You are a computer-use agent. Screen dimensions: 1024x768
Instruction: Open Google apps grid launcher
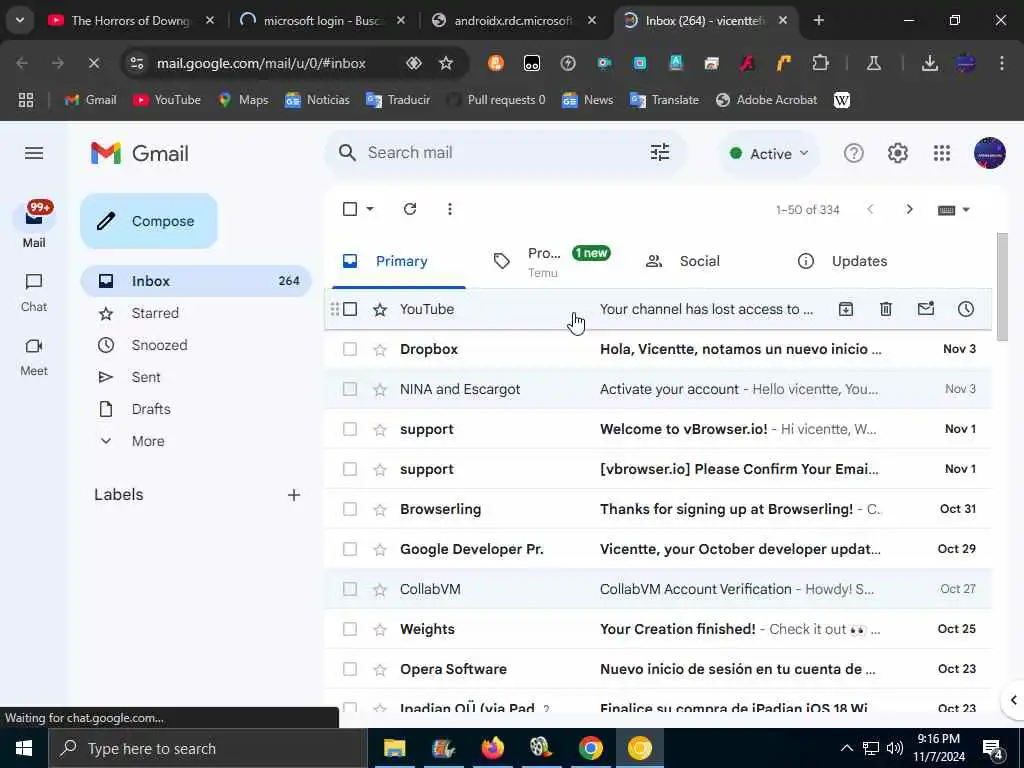pos(942,153)
